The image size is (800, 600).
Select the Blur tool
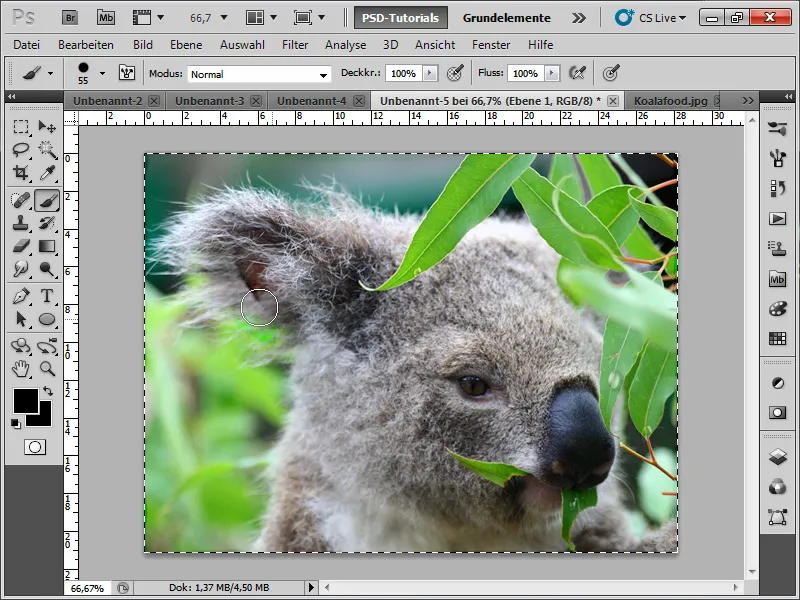[21, 269]
